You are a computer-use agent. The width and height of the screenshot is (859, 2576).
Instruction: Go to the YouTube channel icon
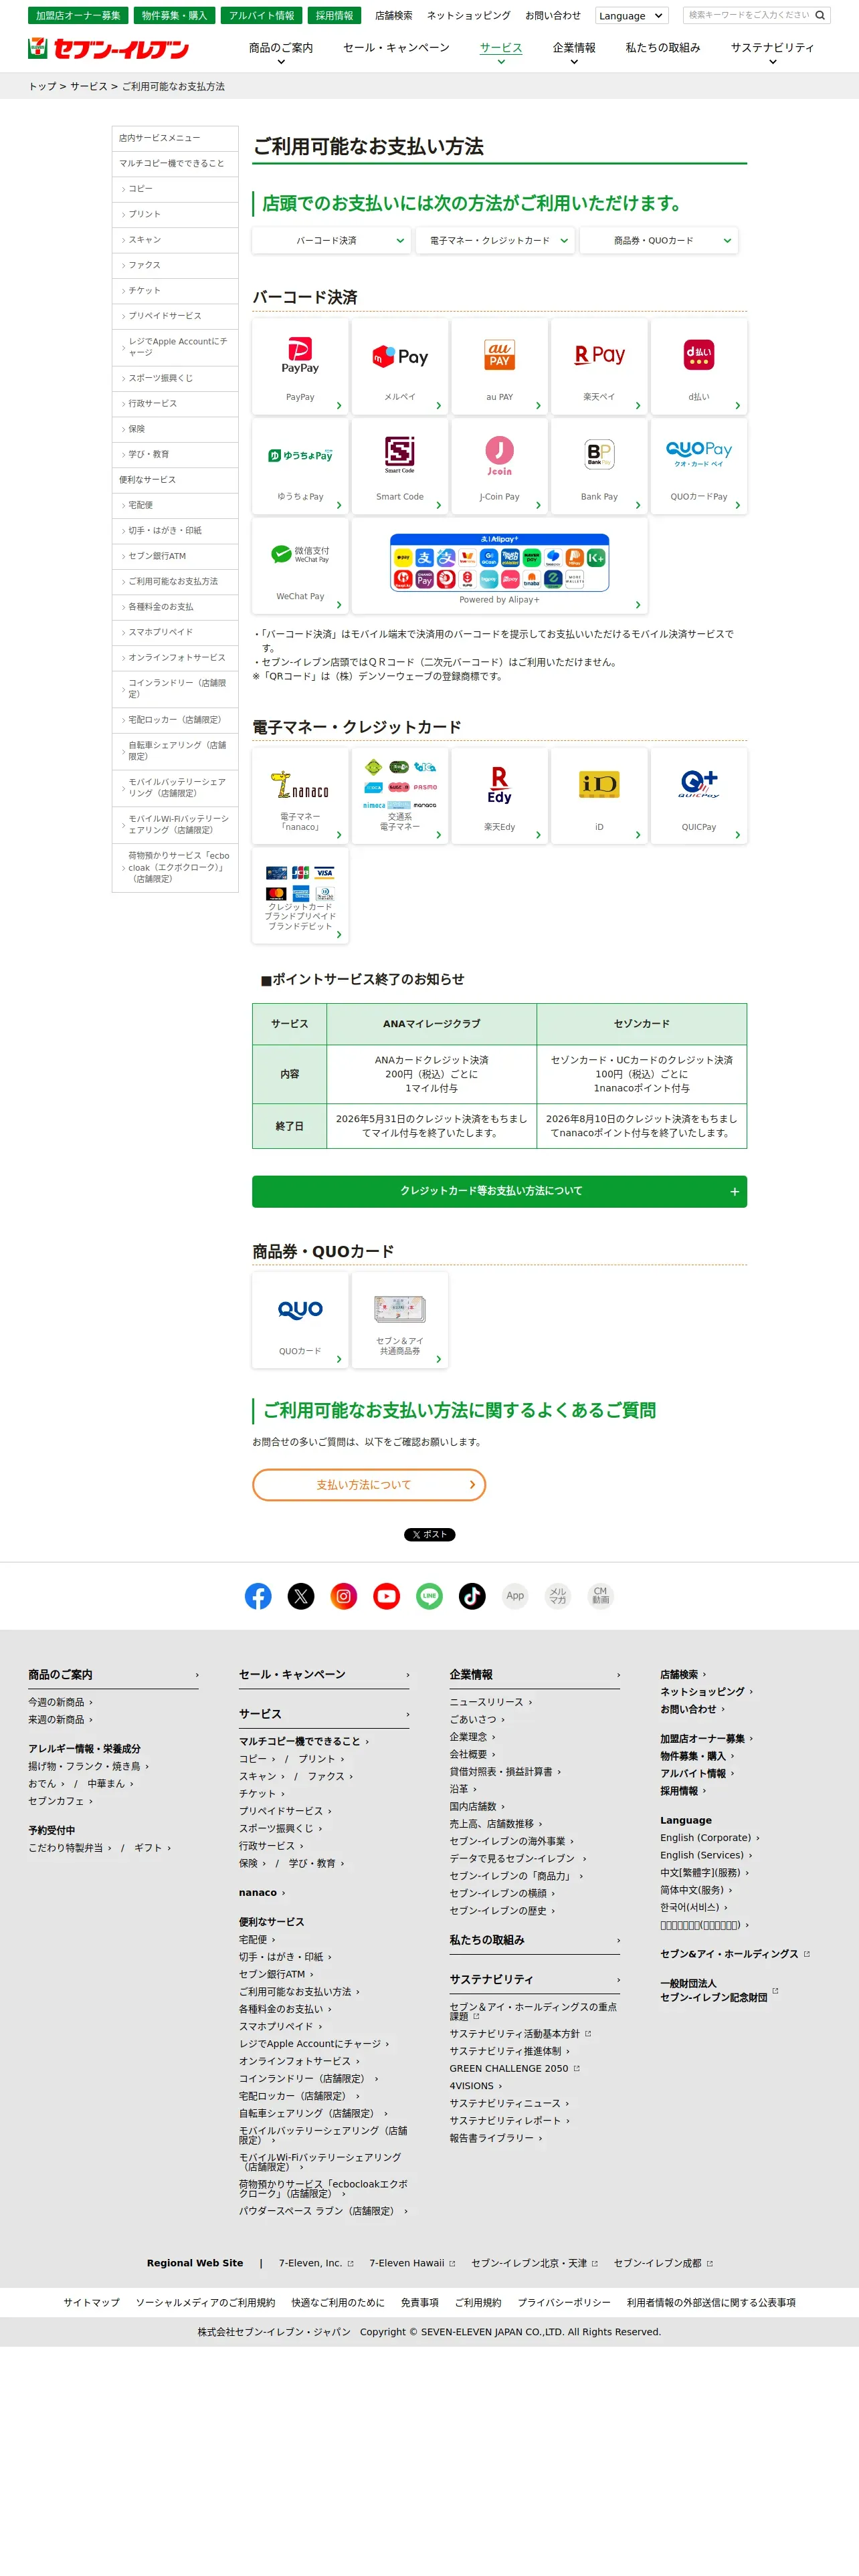(387, 1596)
